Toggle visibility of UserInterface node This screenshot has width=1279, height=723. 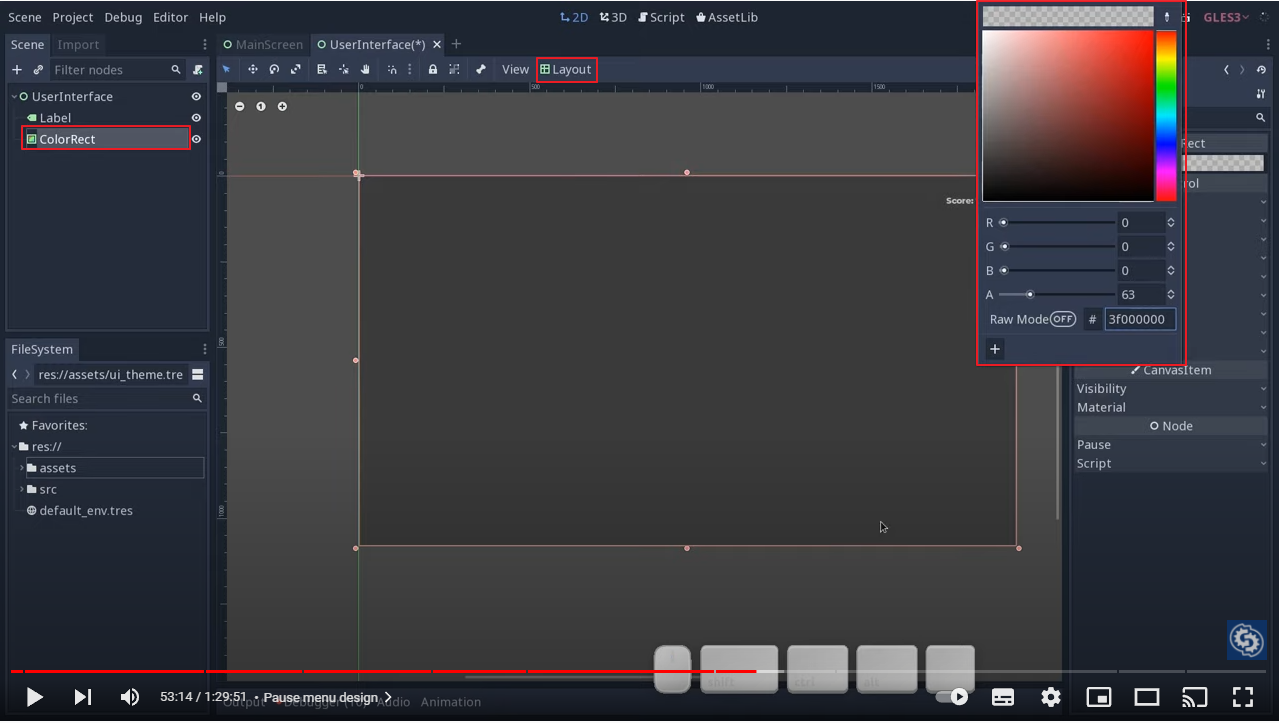coord(196,96)
